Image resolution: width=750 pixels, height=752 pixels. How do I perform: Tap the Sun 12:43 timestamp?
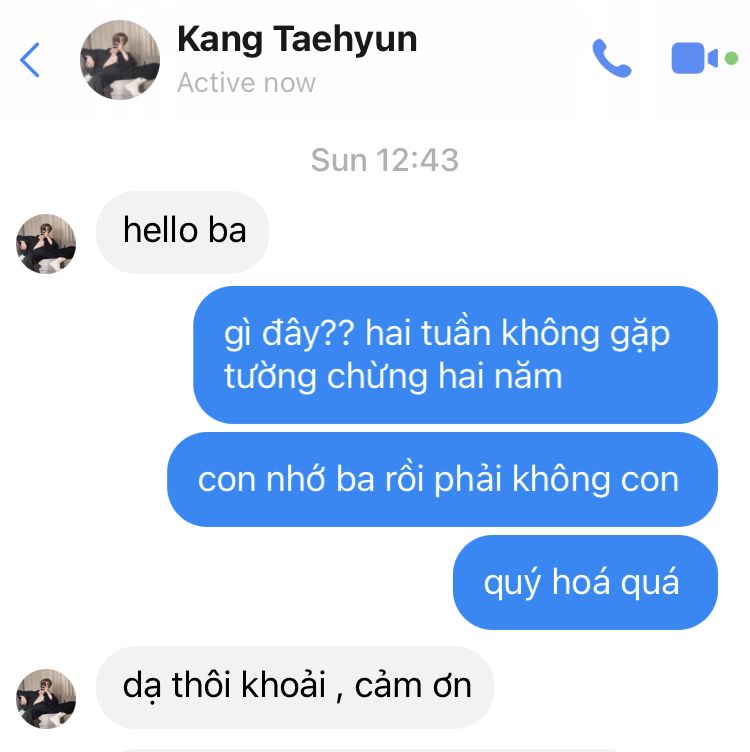[385, 160]
